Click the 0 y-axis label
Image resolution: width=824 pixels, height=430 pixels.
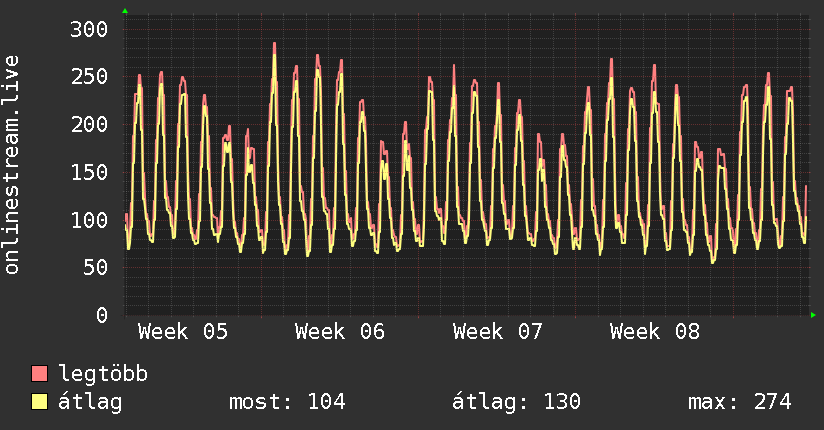click(102, 315)
